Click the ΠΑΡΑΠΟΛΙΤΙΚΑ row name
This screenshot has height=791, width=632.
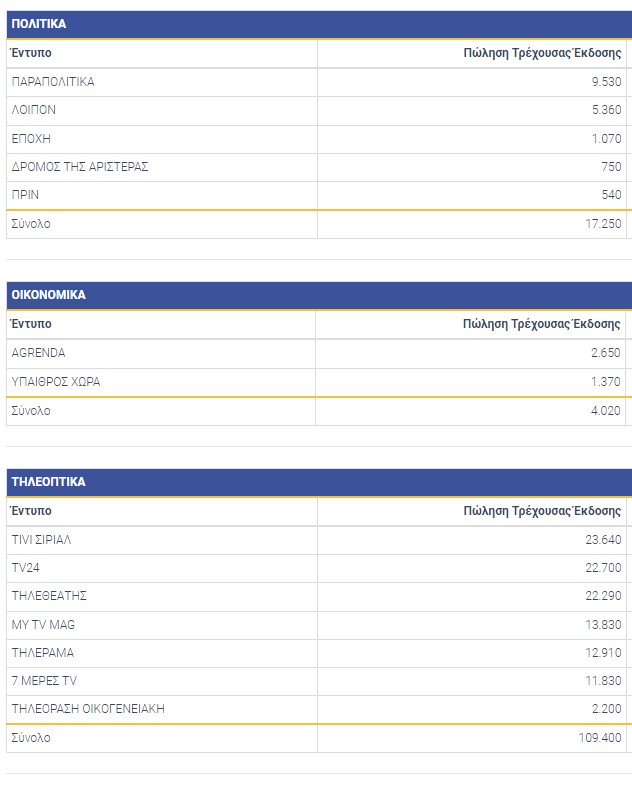click(53, 82)
